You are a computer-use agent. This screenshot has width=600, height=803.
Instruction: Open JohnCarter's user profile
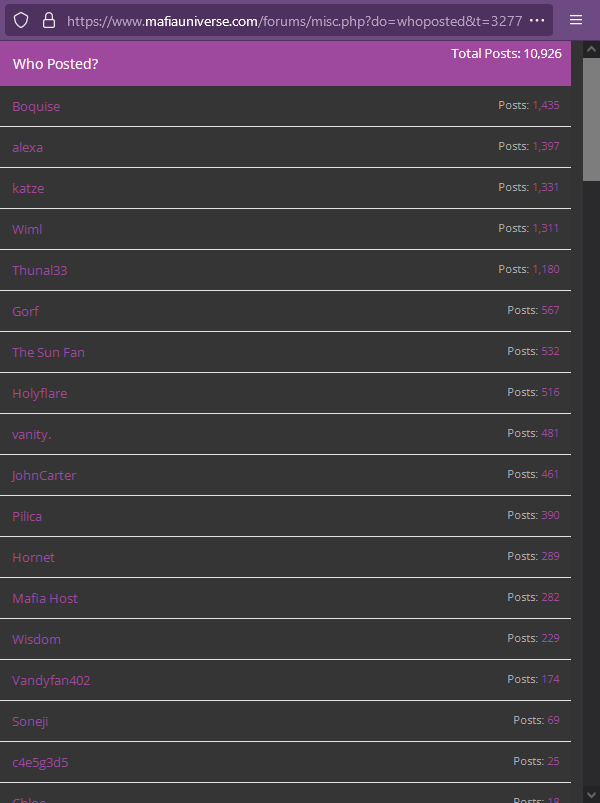click(x=44, y=475)
